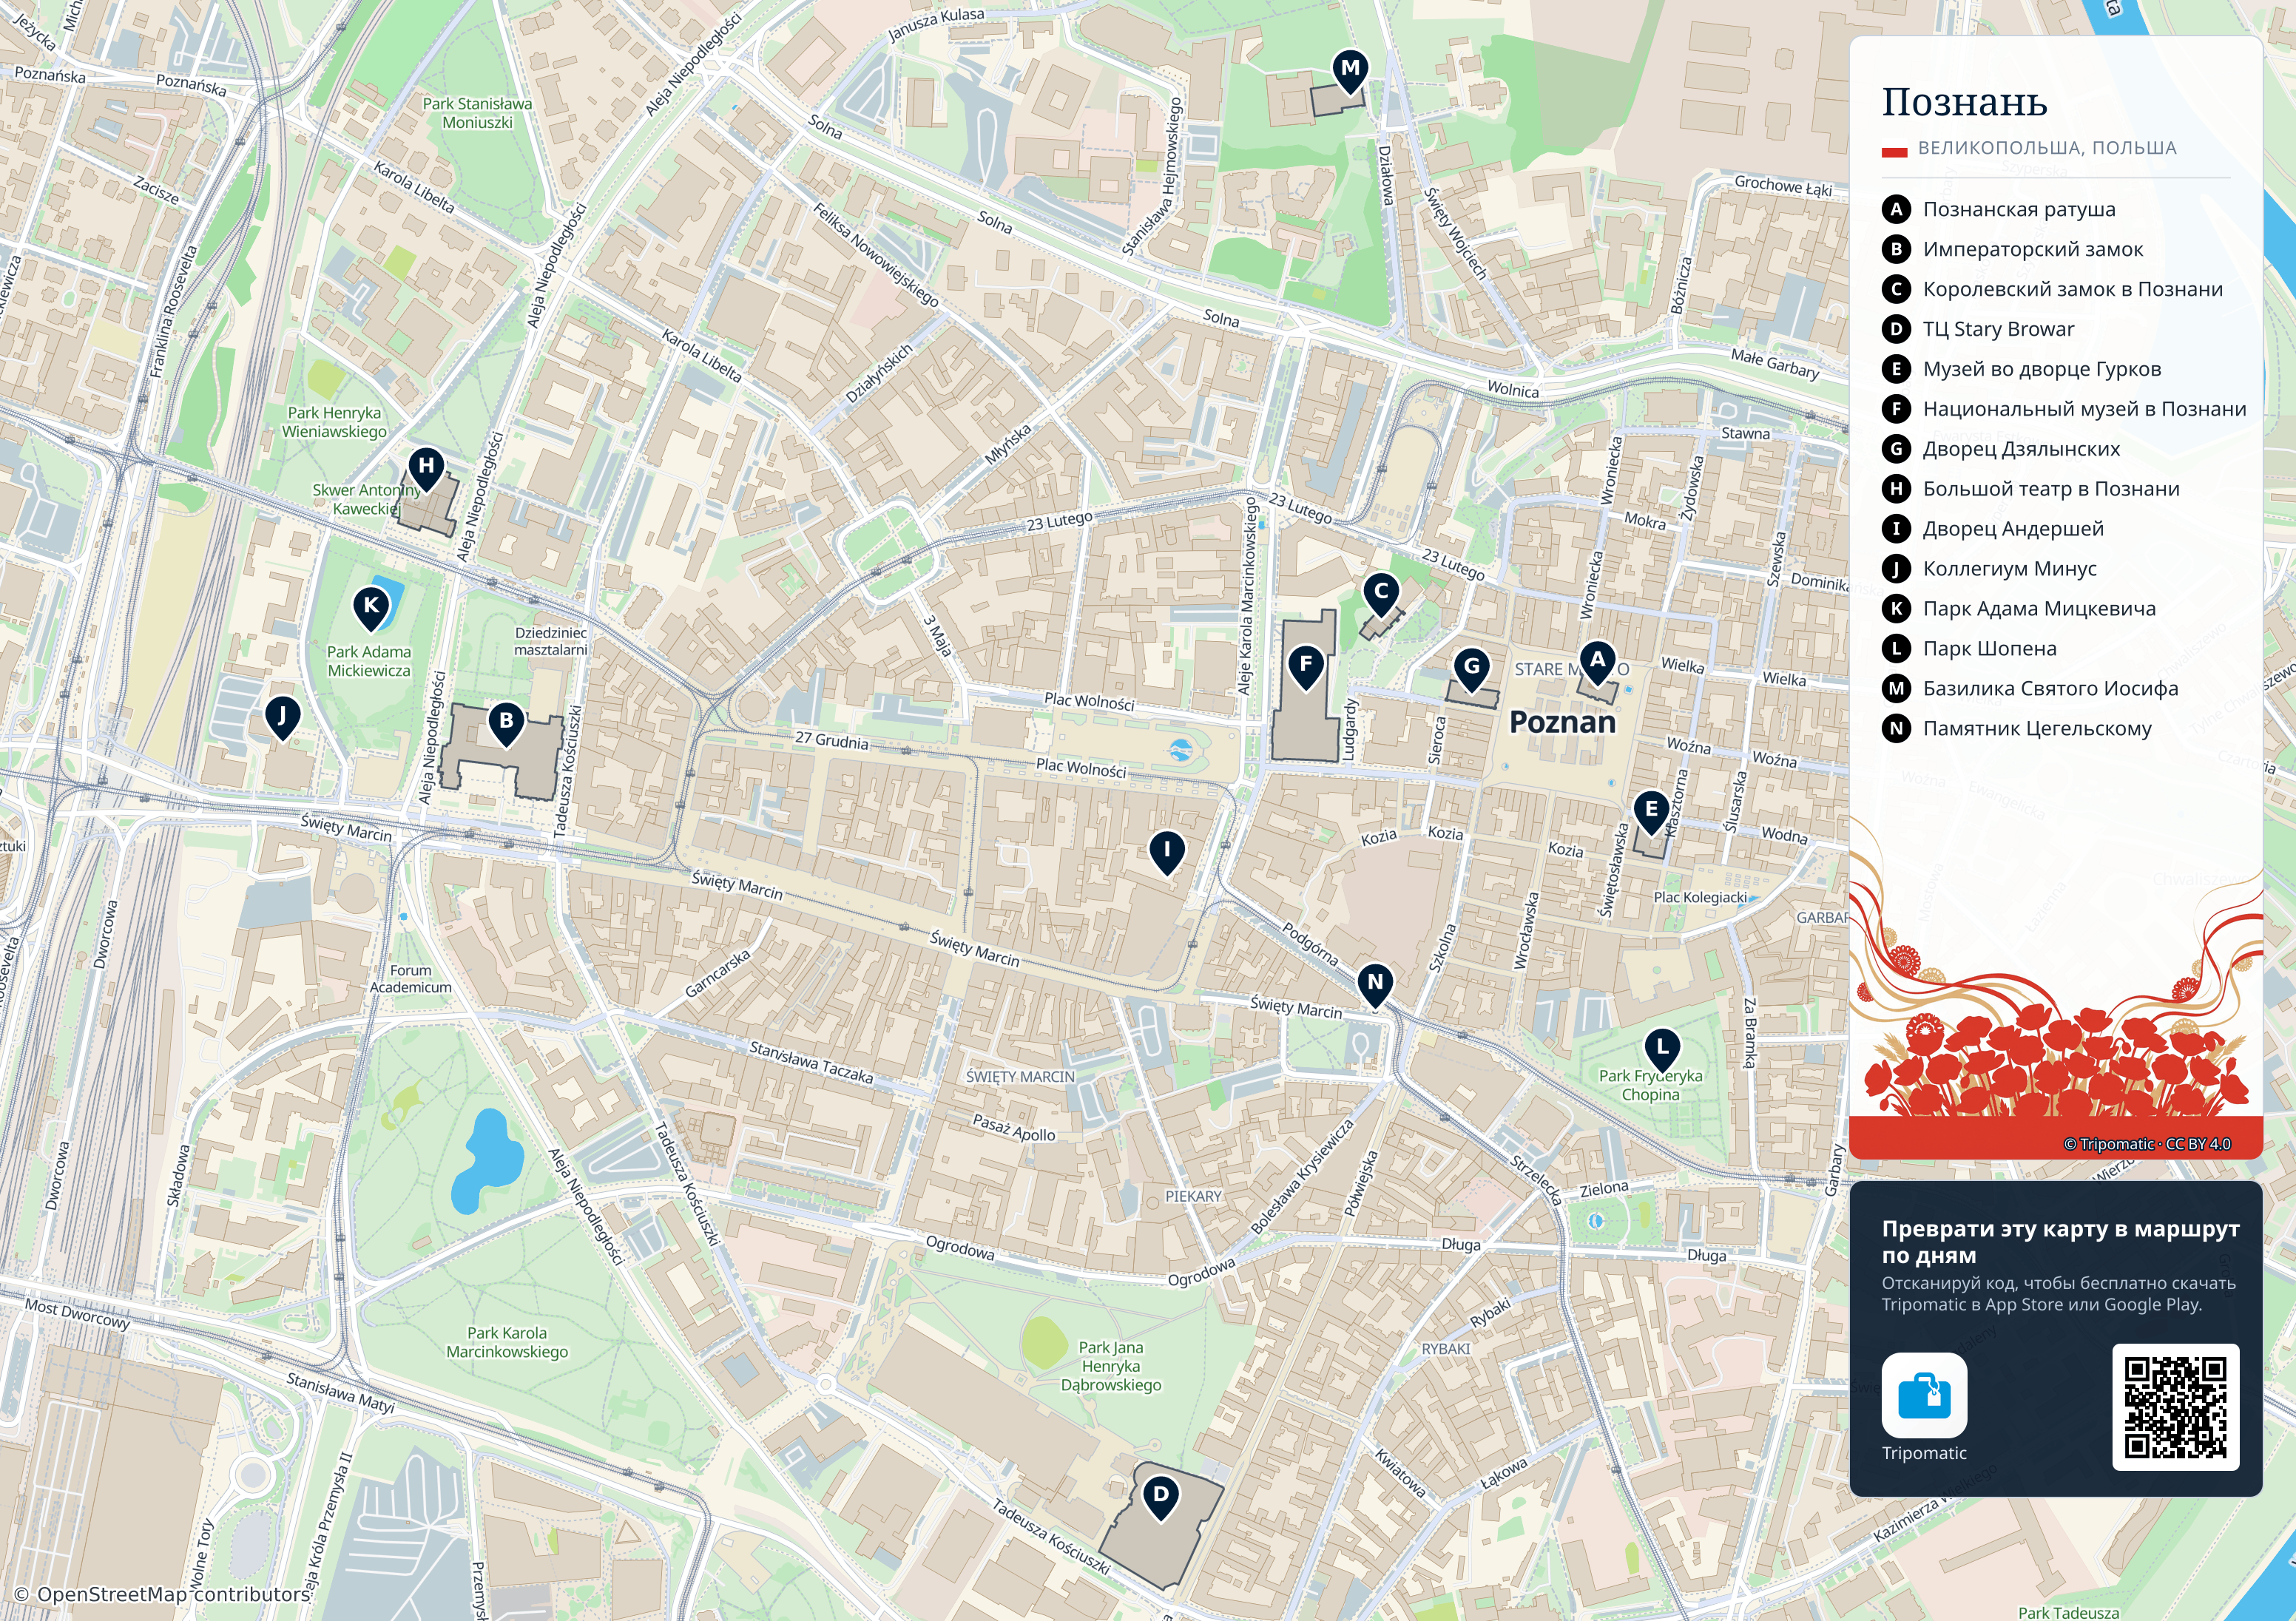Click the Park Stanisława Moniuszki label
The image size is (2296, 1621).
(x=477, y=113)
